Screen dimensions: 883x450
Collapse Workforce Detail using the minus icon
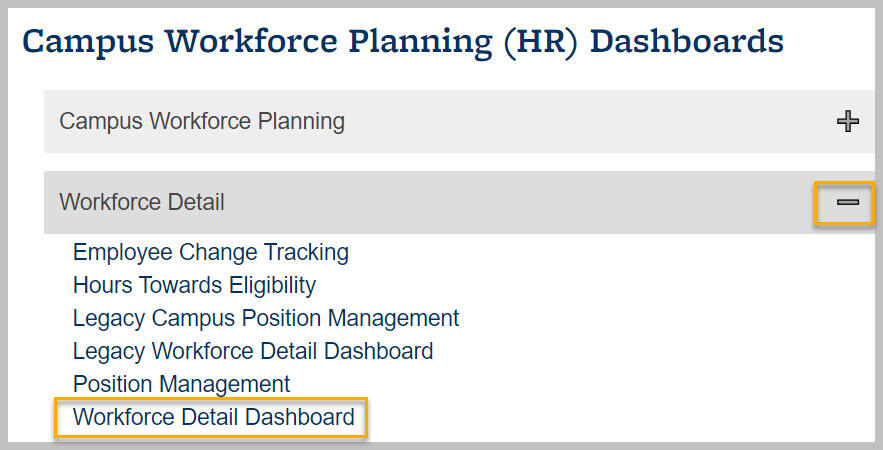click(x=848, y=202)
